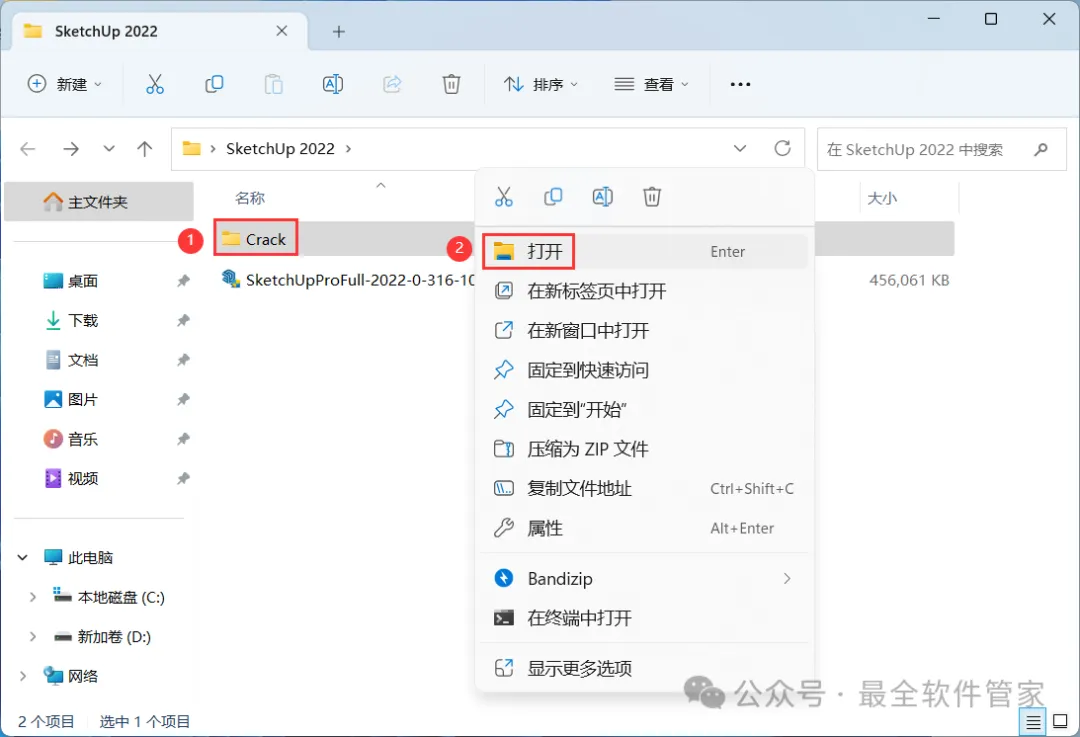The width and height of the screenshot is (1080, 737).
Task: Refresh the SketchUp 2022 folder view
Action: point(782,148)
